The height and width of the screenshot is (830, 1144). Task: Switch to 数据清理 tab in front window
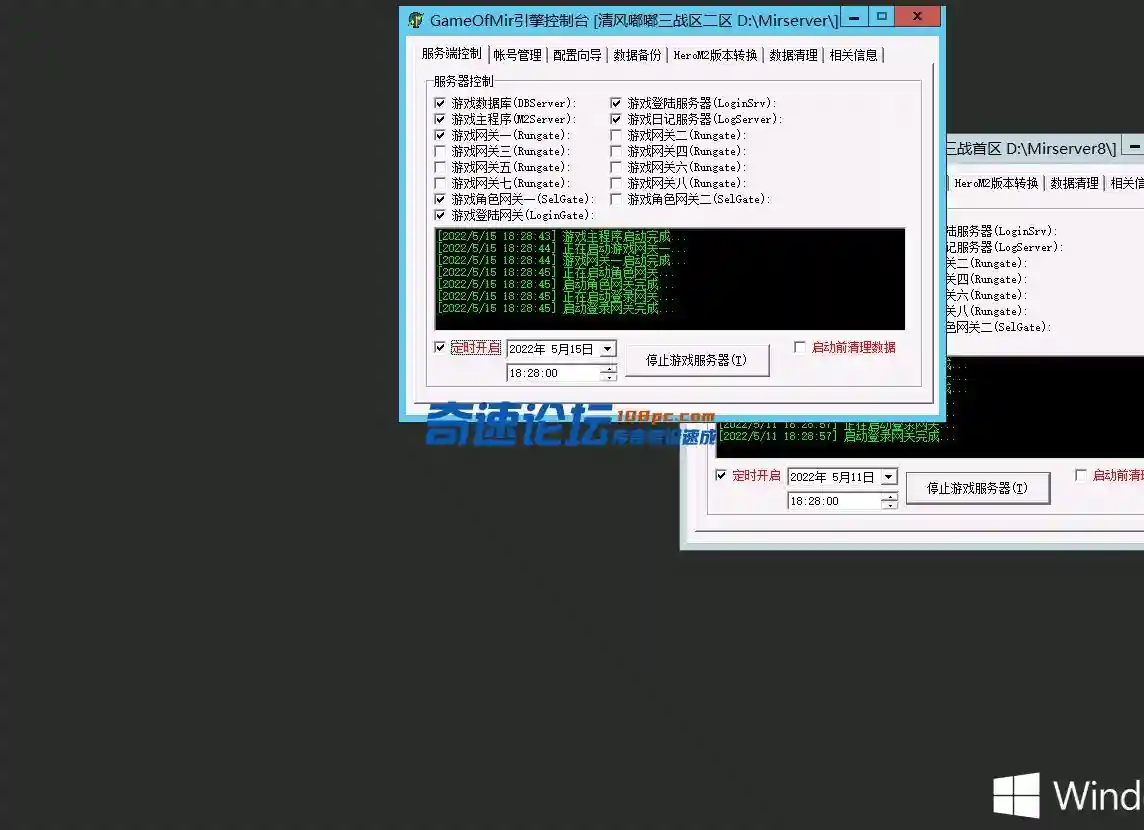(793, 55)
